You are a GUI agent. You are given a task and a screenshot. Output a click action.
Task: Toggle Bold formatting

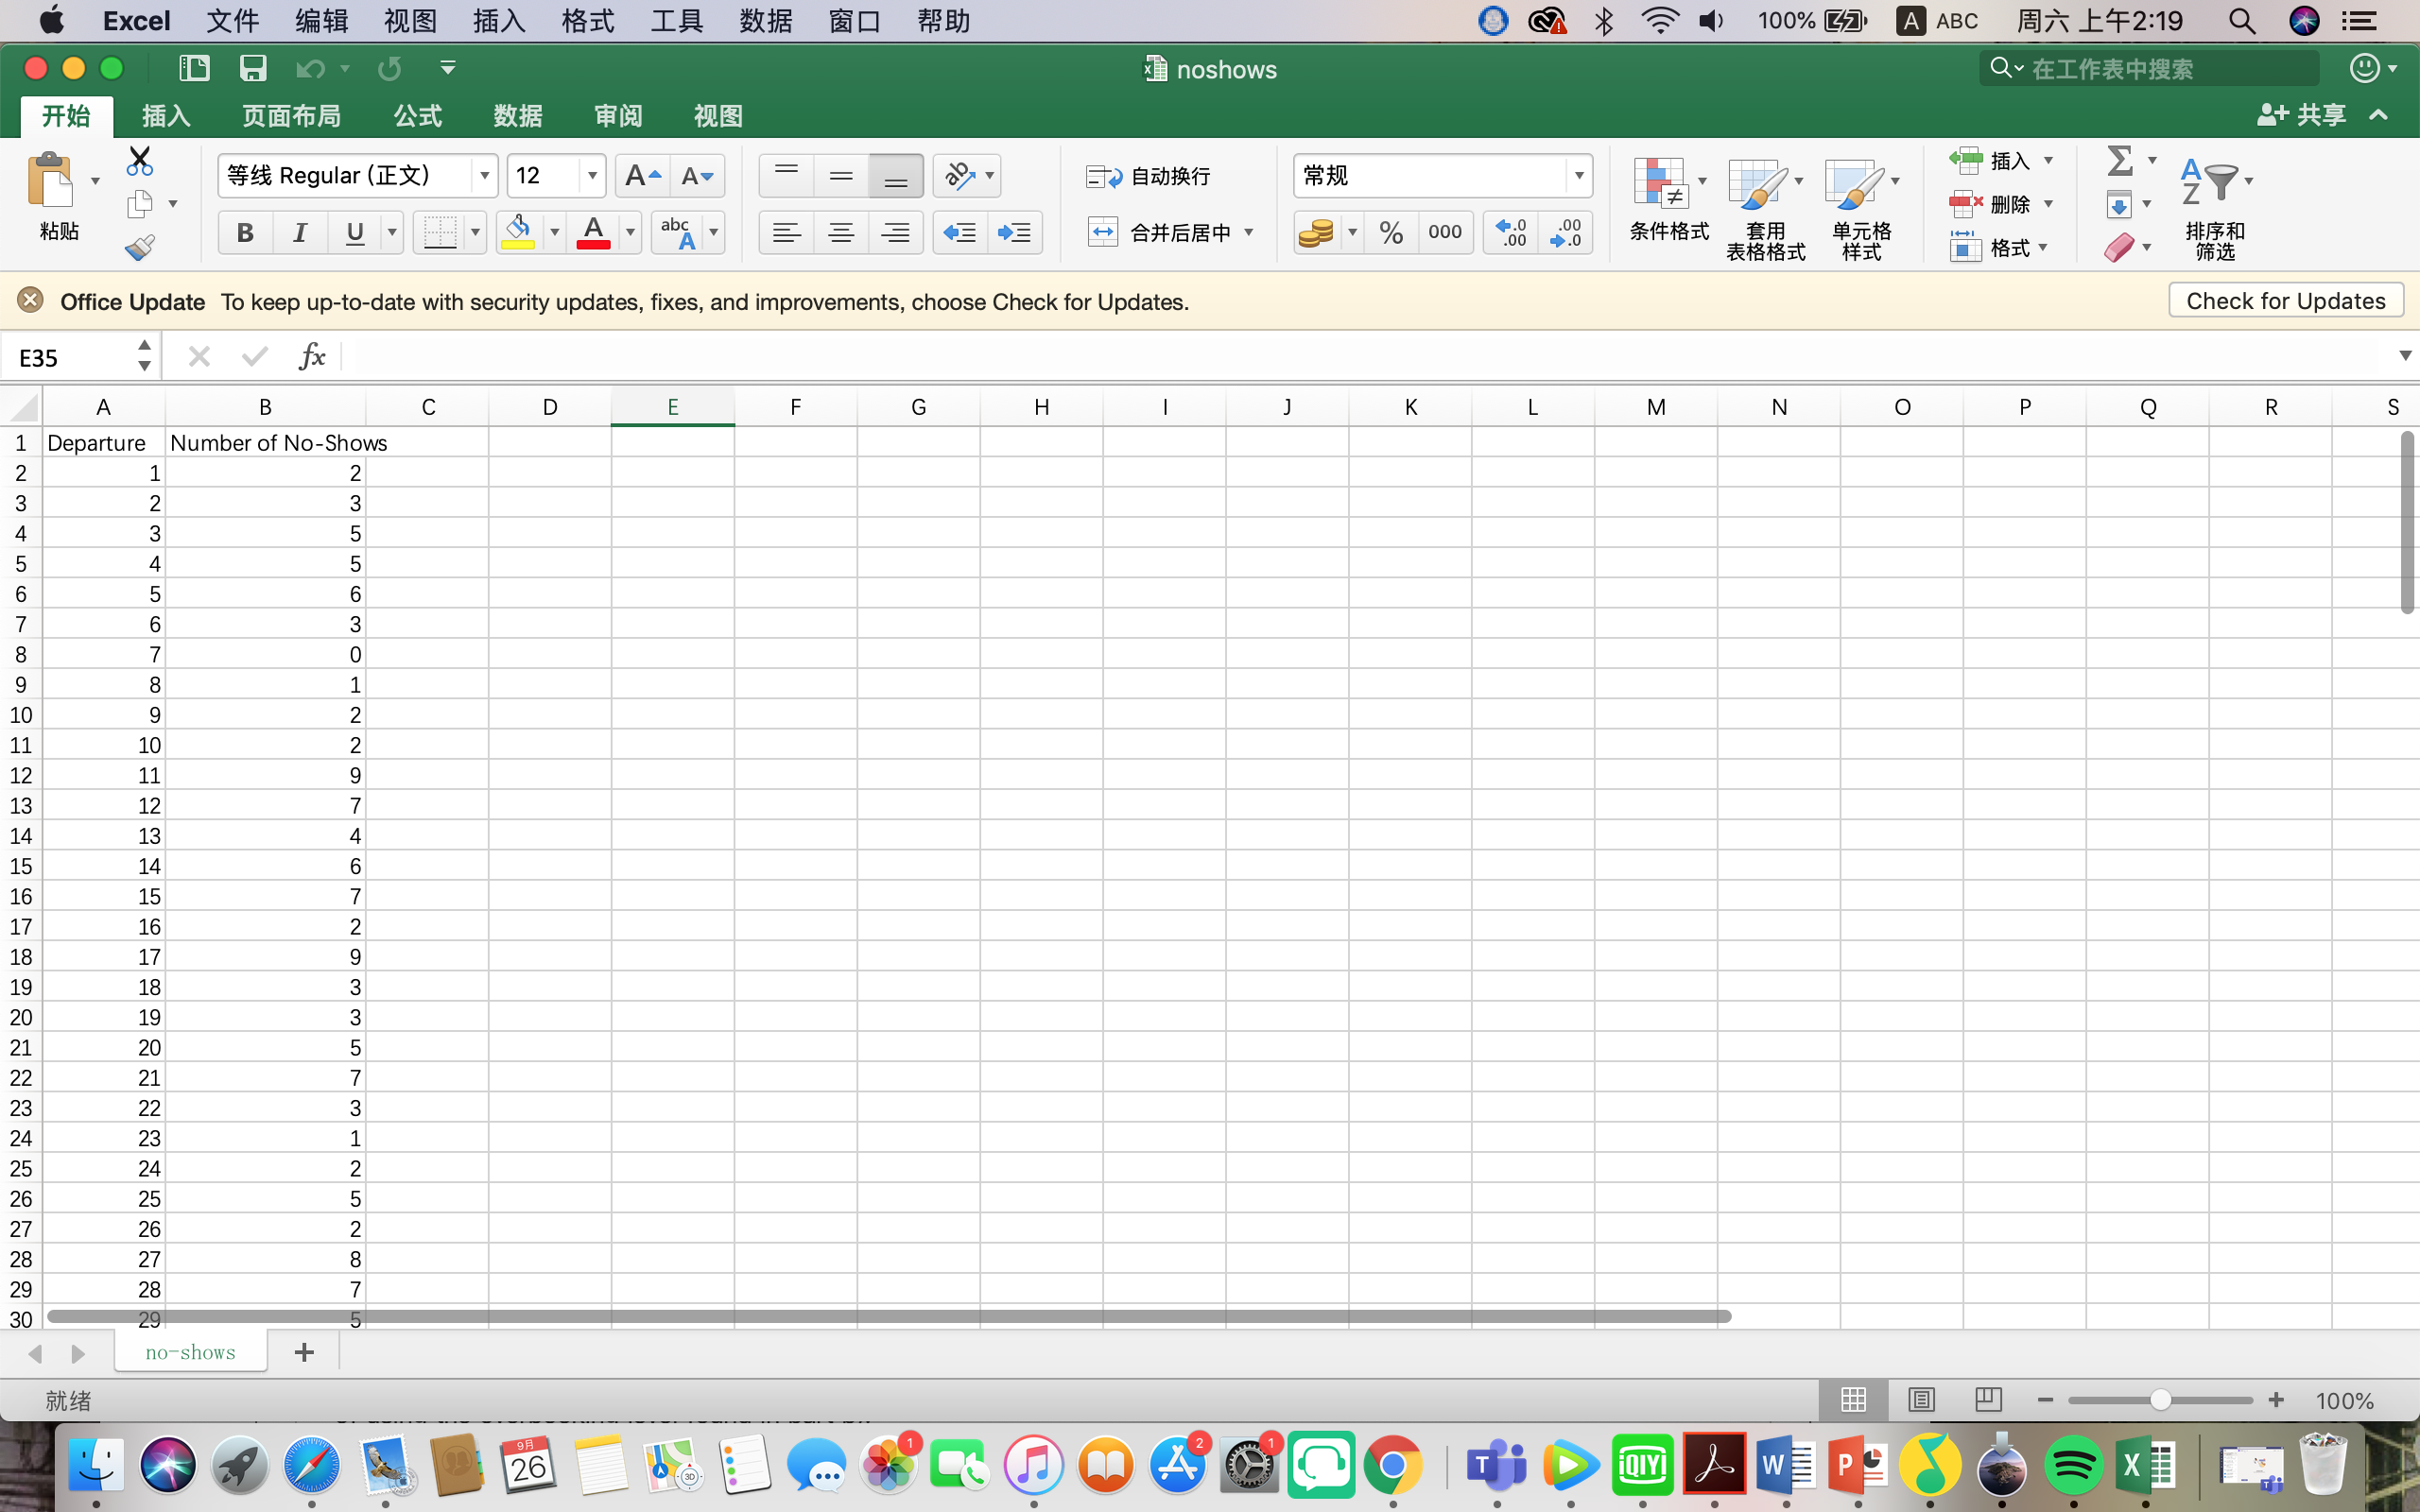(245, 232)
